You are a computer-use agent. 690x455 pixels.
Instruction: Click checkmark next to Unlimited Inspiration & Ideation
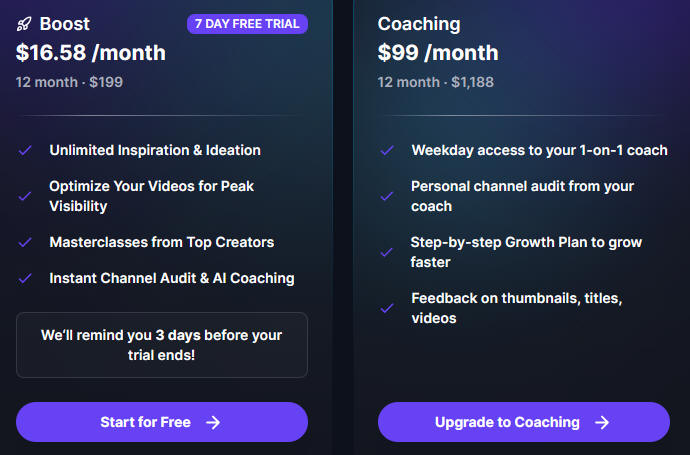click(x=25, y=150)
